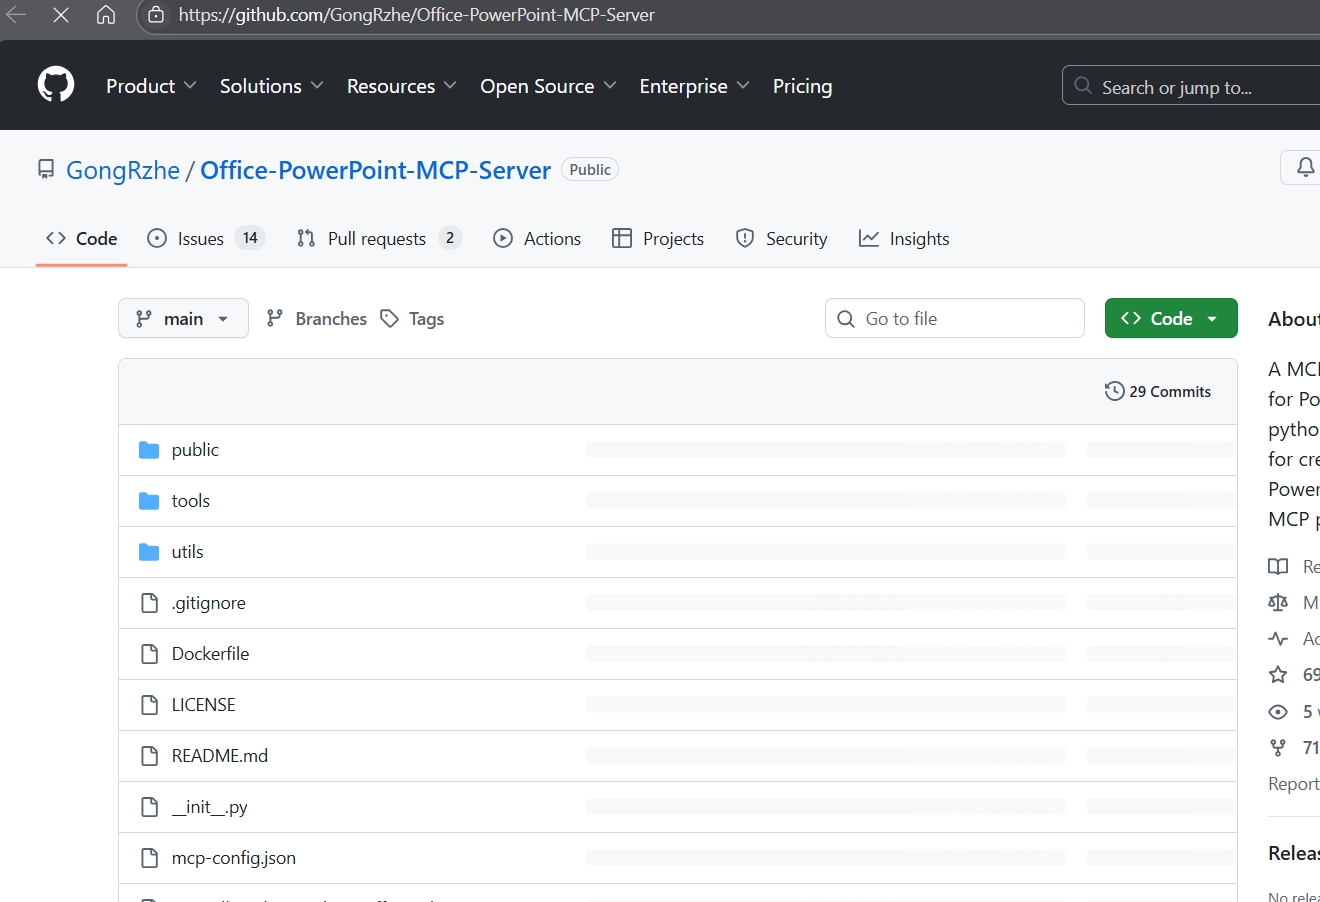Open Office-PowerPoint-MCP-Server repository link
This screenshot has height=902, width=1320.
click(375, 170)
